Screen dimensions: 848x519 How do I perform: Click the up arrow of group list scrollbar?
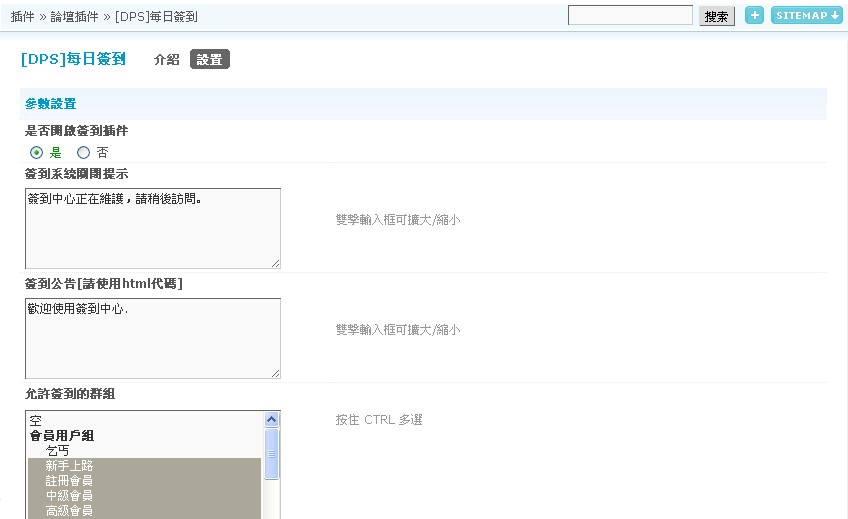[271, 420]
